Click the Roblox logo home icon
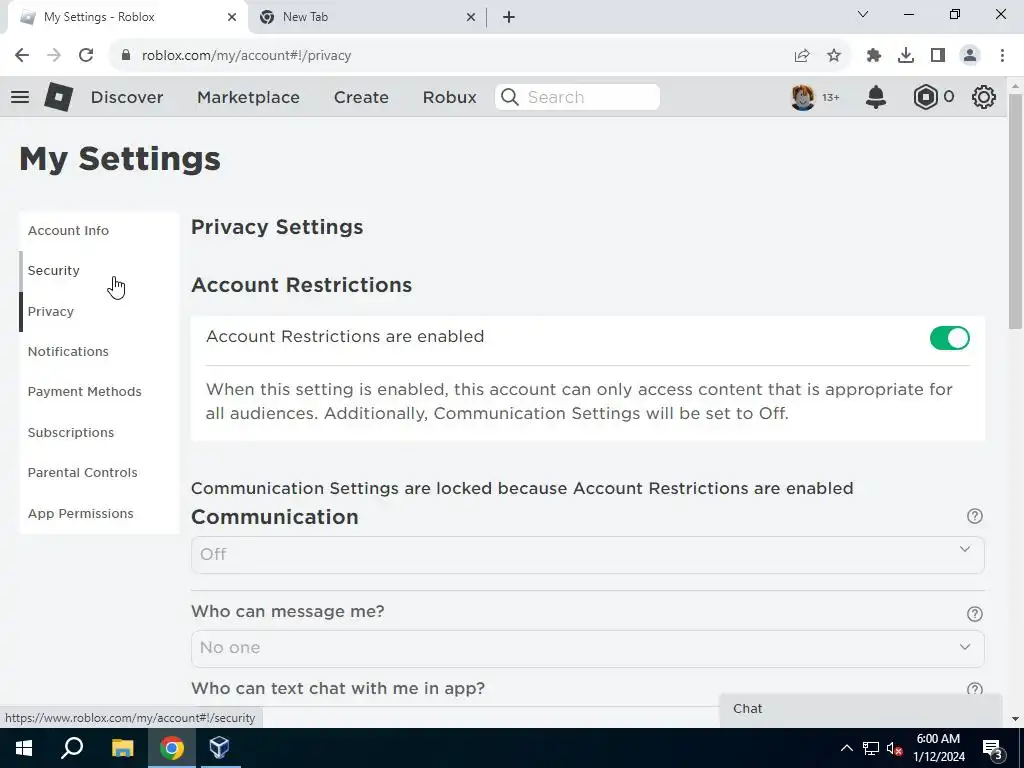1024x768 pixels. click(58, 97)
